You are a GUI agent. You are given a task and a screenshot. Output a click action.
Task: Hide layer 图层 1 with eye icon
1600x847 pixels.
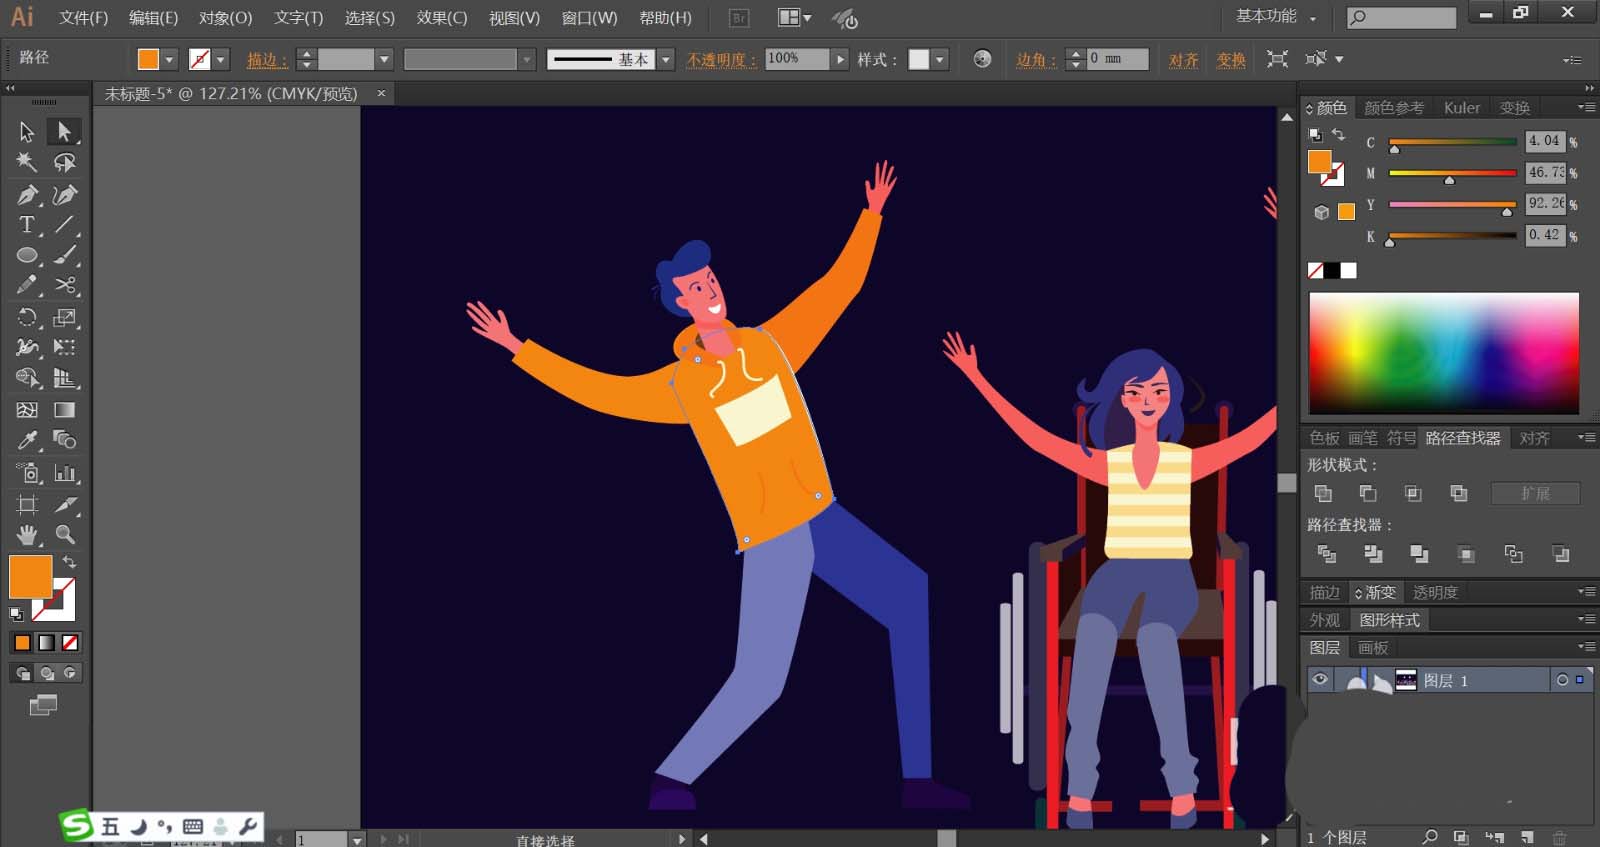click(1320, 680)
